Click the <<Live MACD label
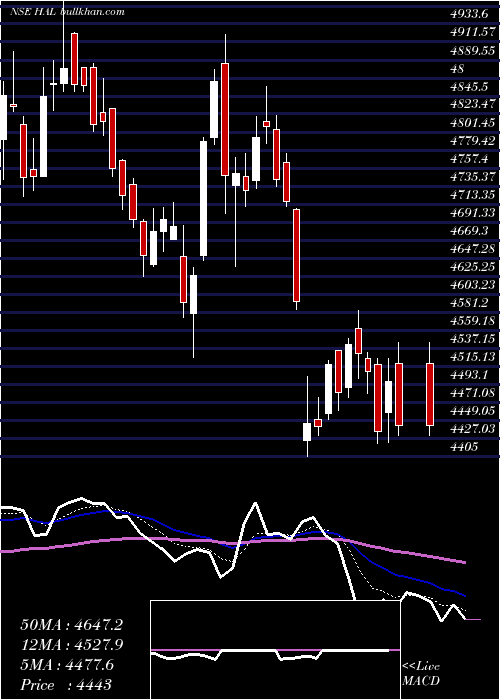Image resolution: width=500 pixels, height=700 pixels. click(x=421, y=674)
